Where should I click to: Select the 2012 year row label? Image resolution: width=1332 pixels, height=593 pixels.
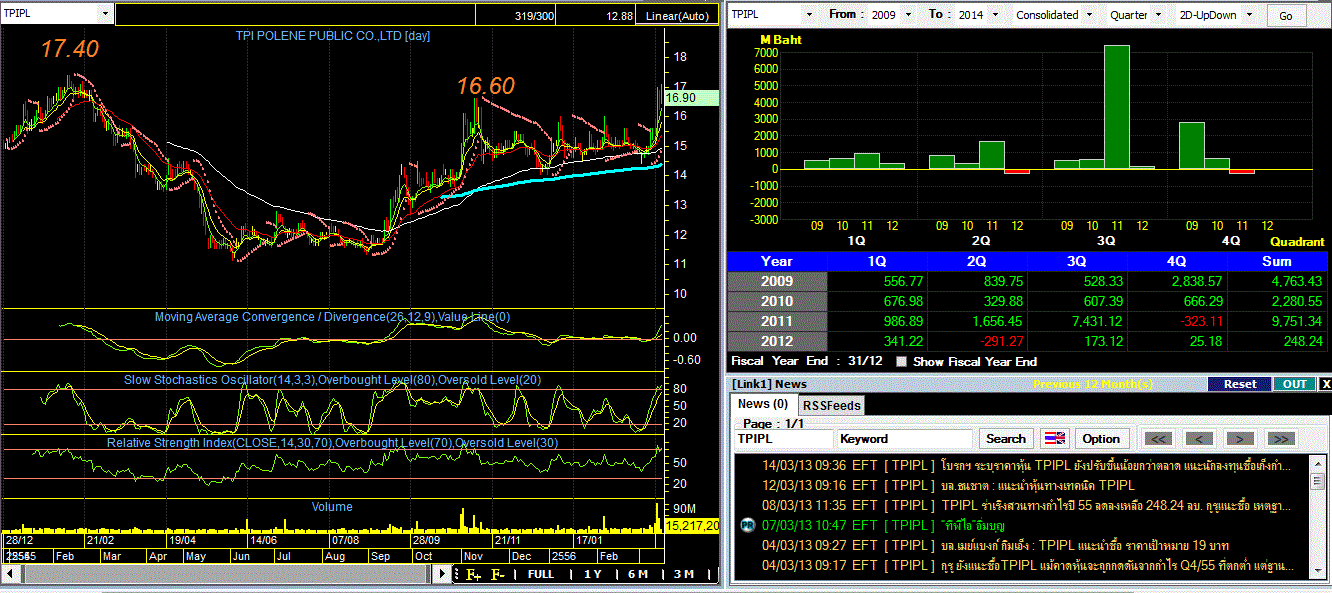(x=777, y=341)
